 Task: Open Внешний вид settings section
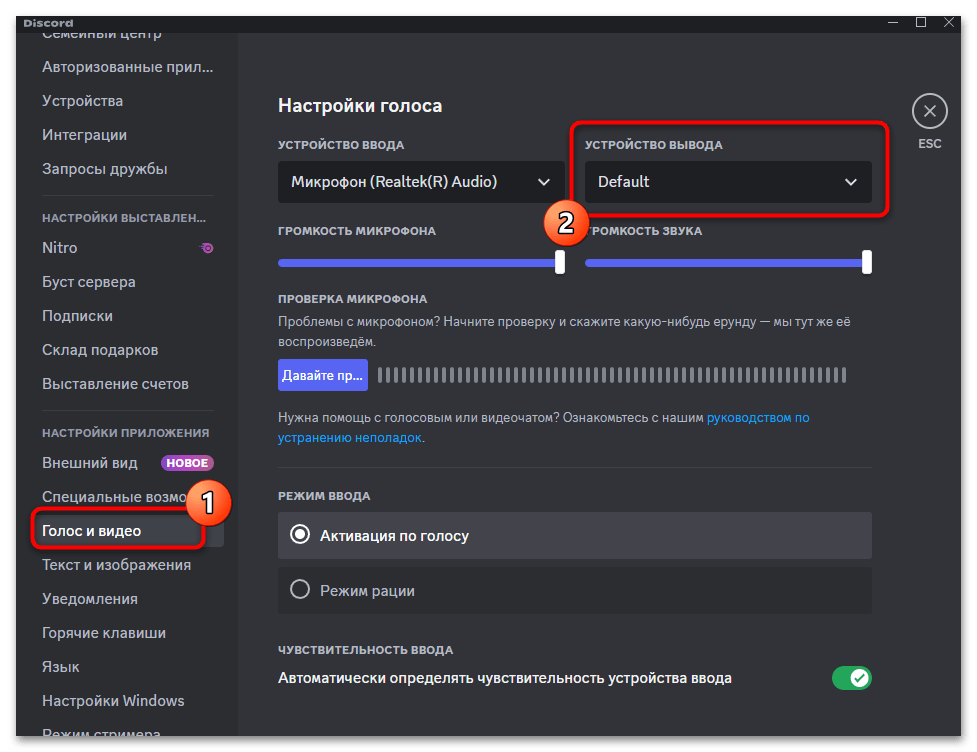(90, 463)
